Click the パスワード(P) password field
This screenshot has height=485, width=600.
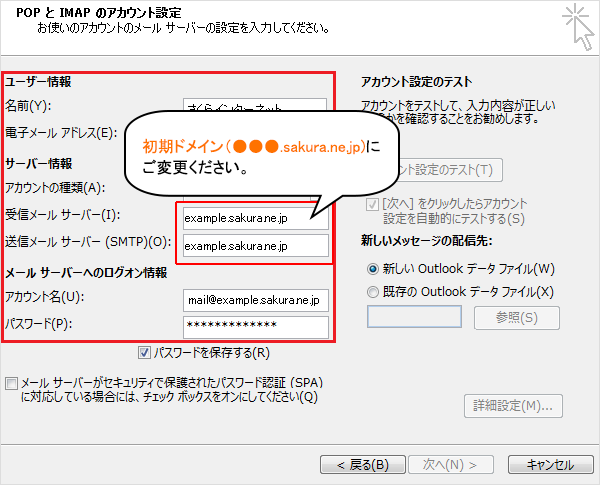(x=255, y=327)
